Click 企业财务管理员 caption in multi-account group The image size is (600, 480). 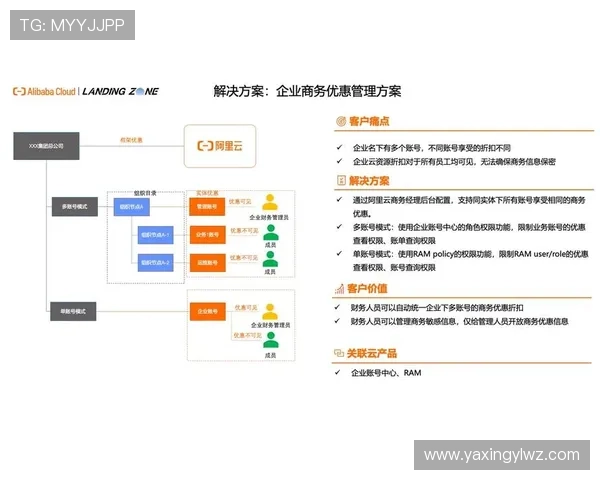(x=269, y=217)
